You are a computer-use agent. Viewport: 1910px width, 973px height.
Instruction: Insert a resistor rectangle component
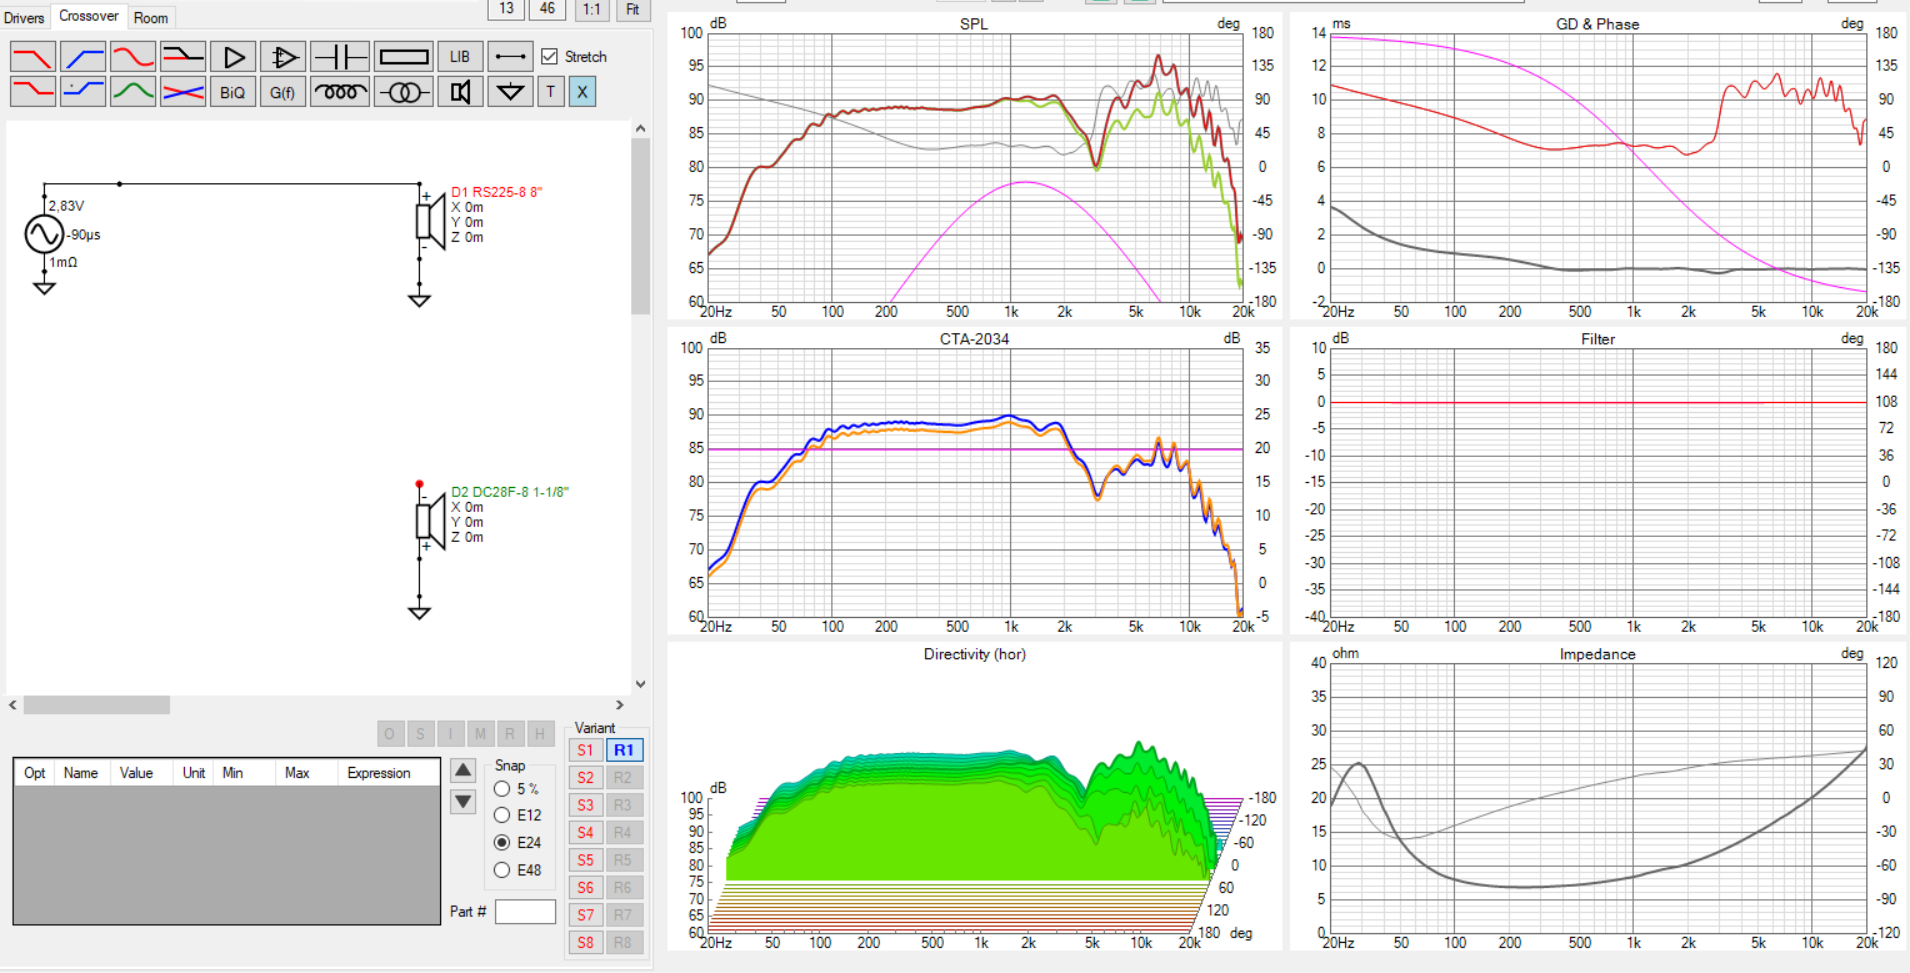point(404,57)
